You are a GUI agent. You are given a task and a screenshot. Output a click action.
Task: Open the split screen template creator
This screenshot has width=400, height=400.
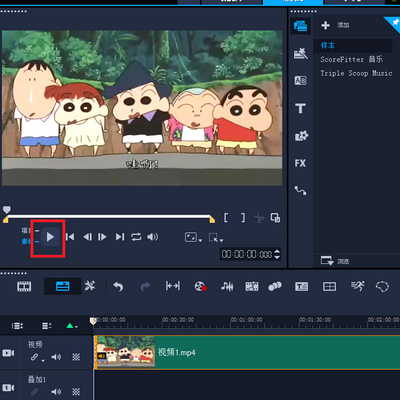click(x=329, y=286)
